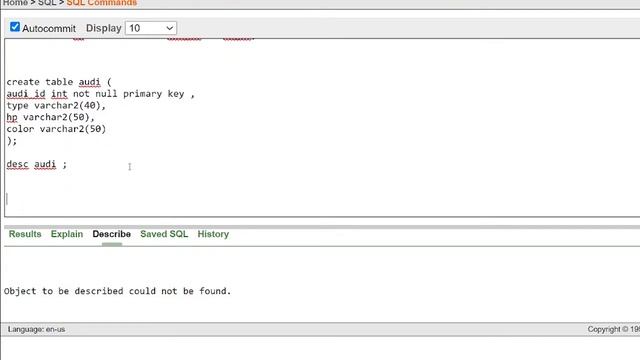This screenshot has width=640, height=360.
Task: Click the 'create table audi (' line
Action: pyautogui.click(x=59, y=82)
